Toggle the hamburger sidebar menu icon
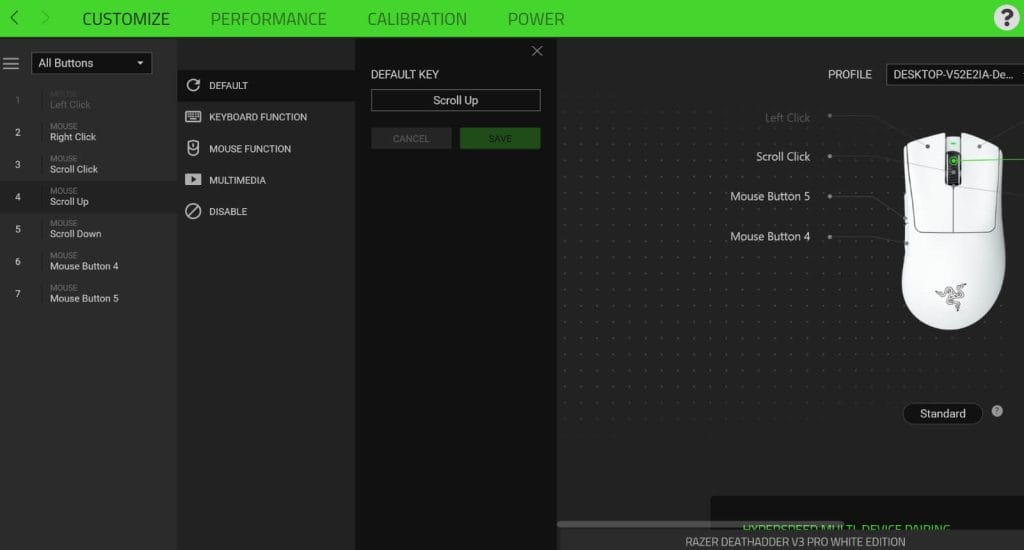This screenshot has width=1024, height=550. 11,63
